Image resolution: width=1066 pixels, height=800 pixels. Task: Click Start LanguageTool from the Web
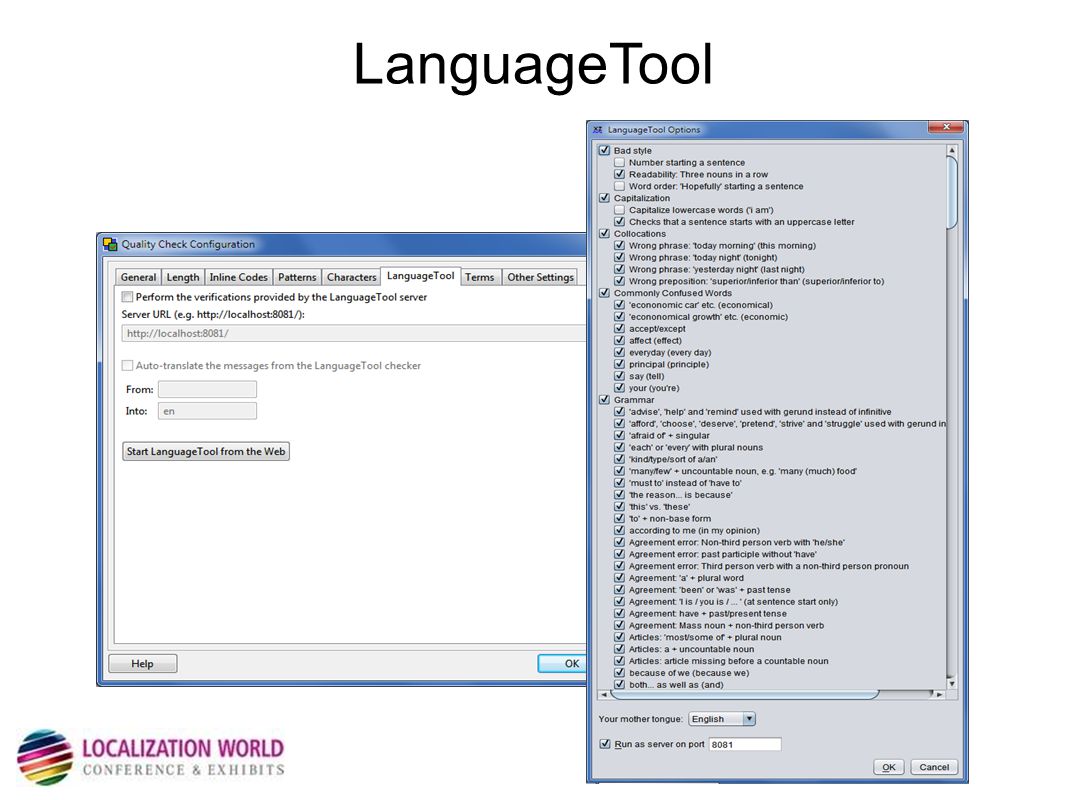coord(206,451)
